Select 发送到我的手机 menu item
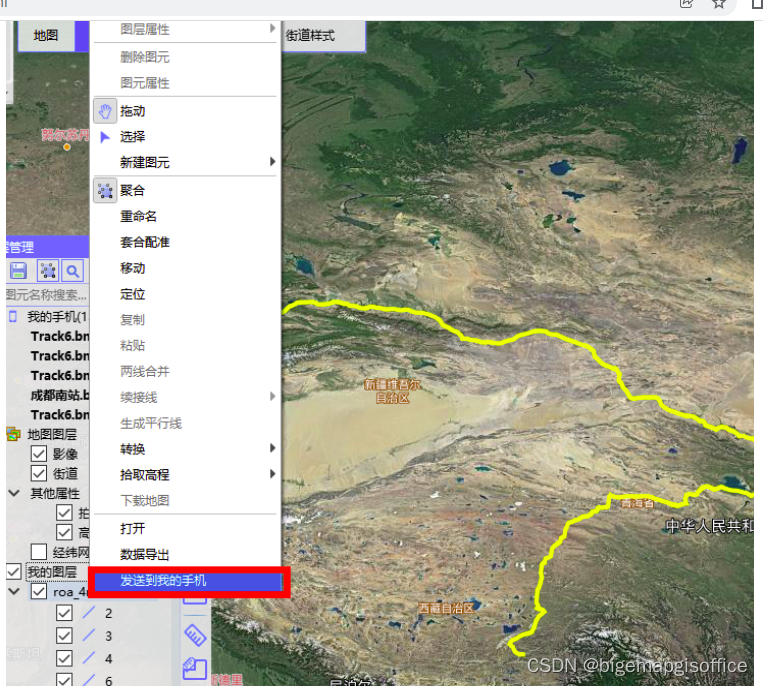The image size is (763, 686). point(188,581)
